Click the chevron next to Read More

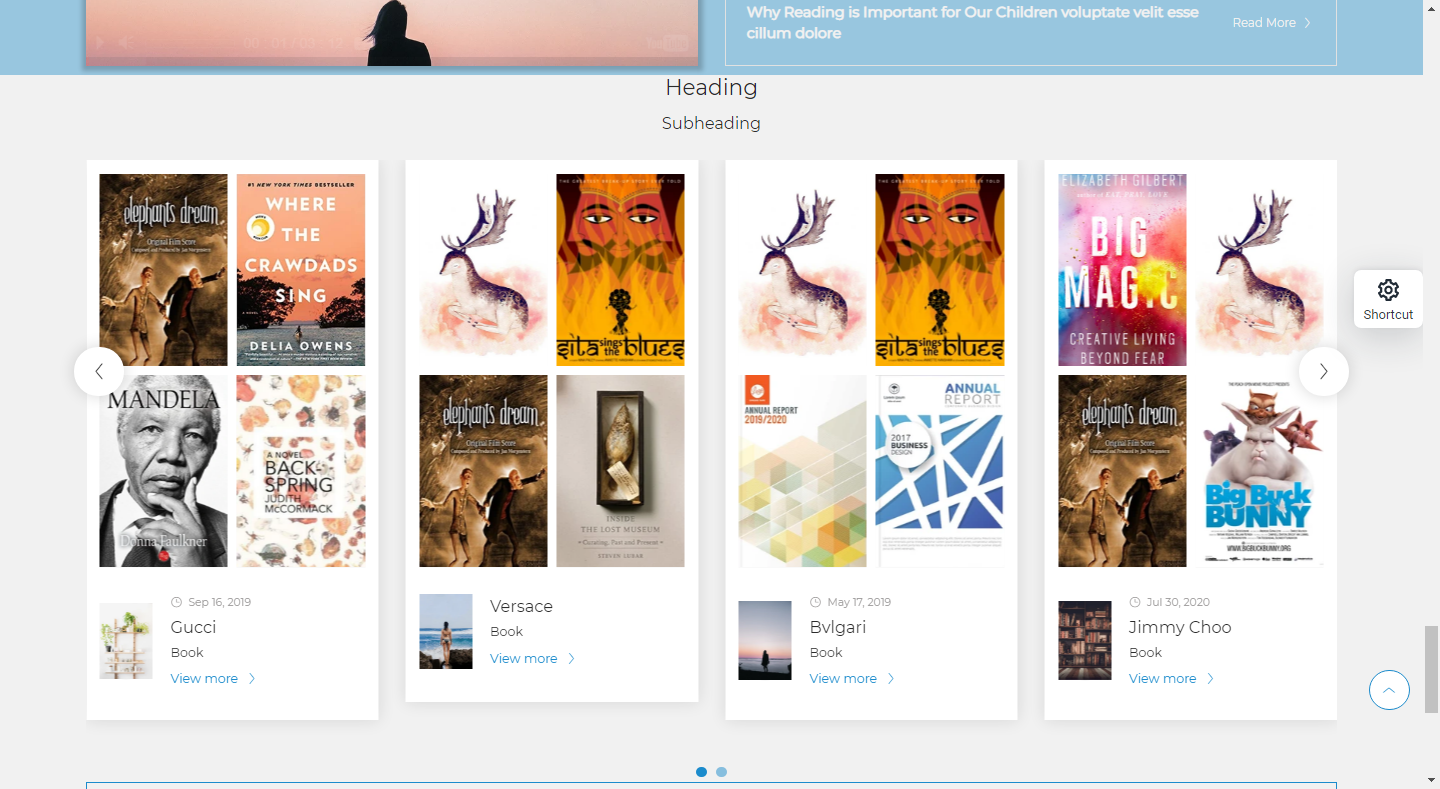[1307, 23]
